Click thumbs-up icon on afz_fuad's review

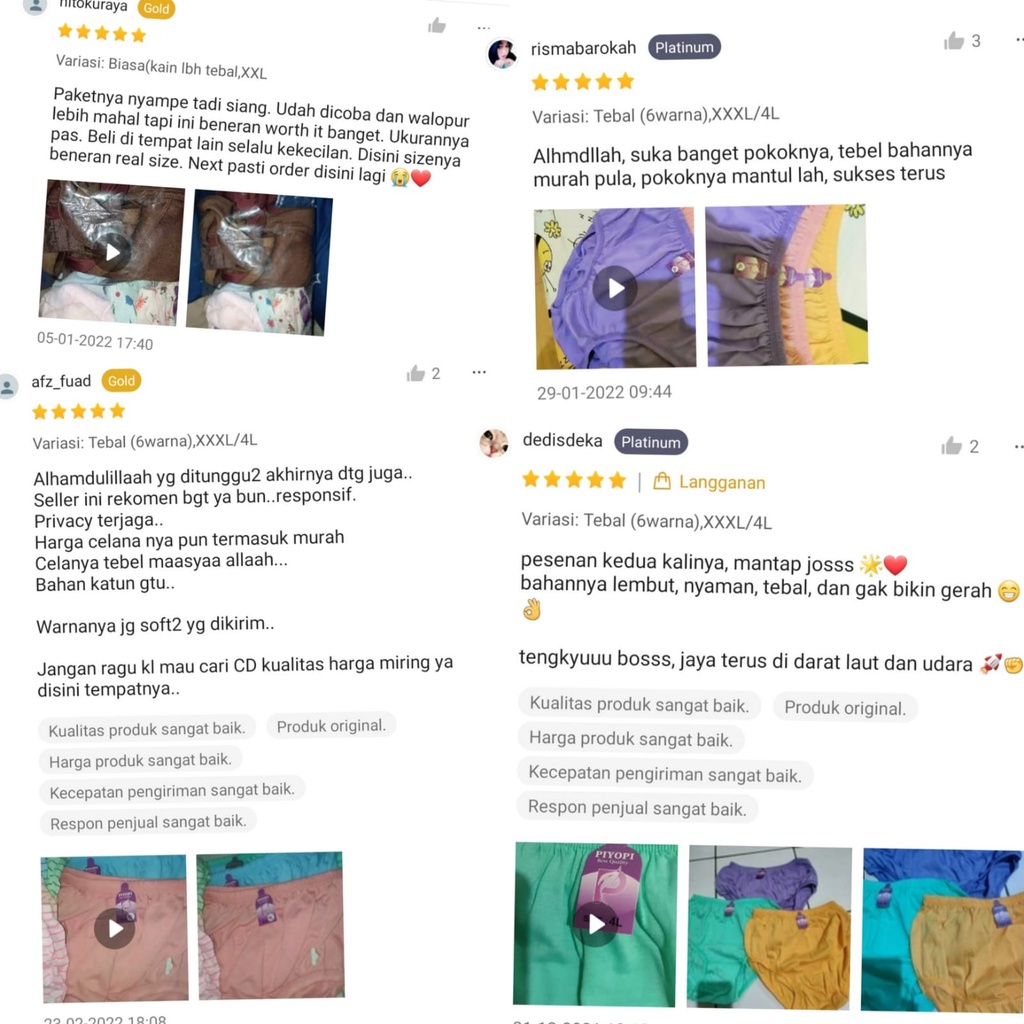416,374
